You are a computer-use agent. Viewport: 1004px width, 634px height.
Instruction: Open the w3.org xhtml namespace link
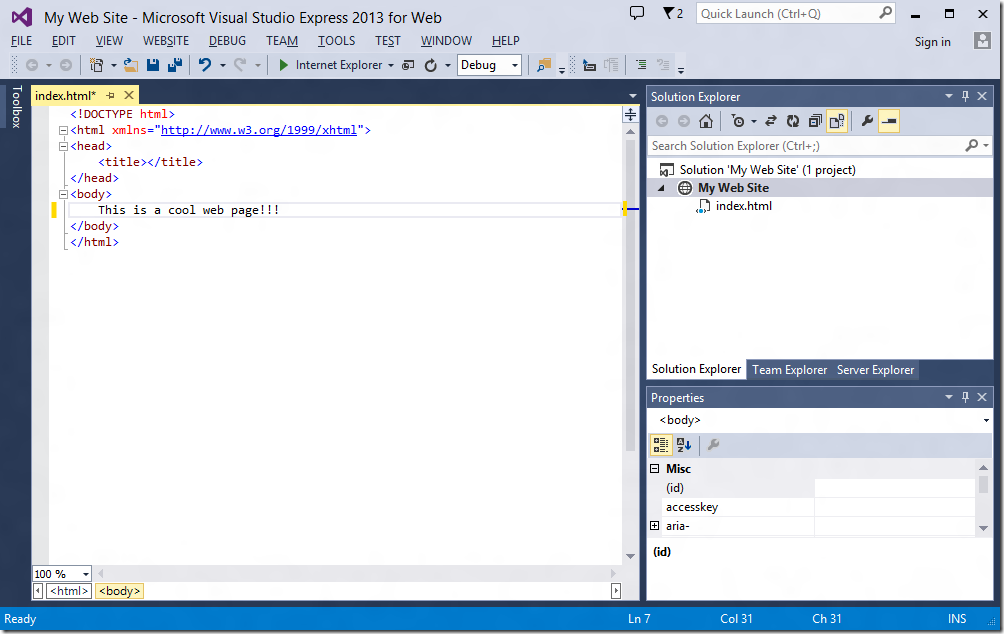click(259, 130)
